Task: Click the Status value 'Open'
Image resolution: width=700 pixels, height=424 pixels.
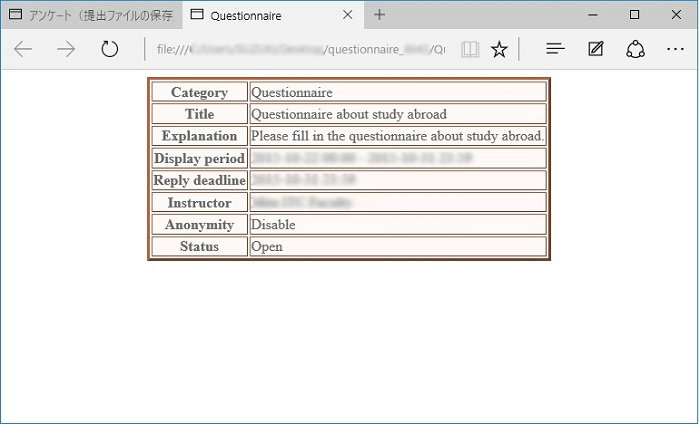Action: [x=267, y=246]
